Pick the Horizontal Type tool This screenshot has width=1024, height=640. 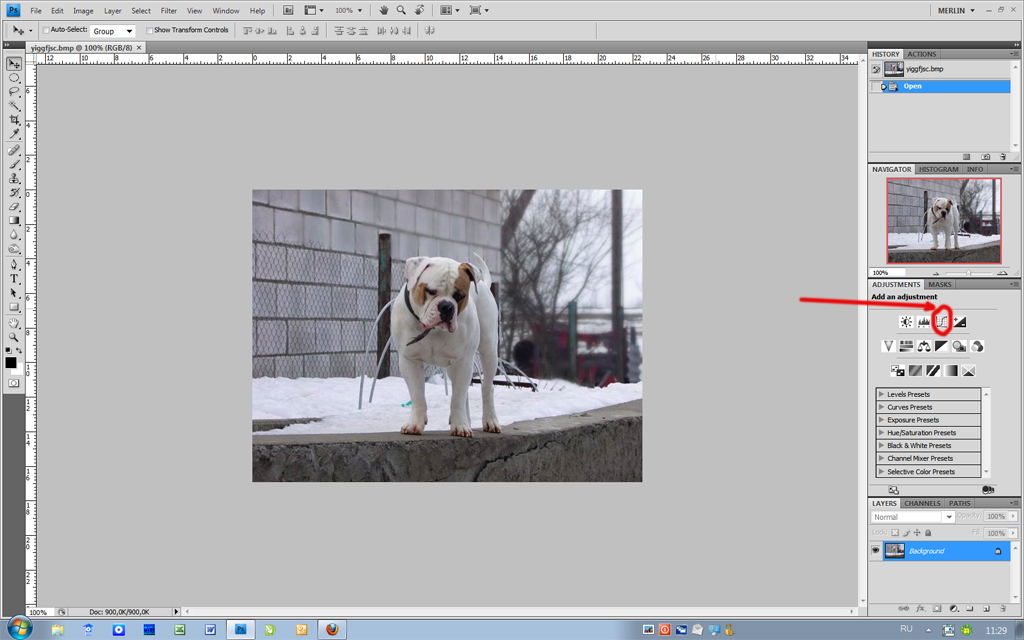(x=14, y=279)
